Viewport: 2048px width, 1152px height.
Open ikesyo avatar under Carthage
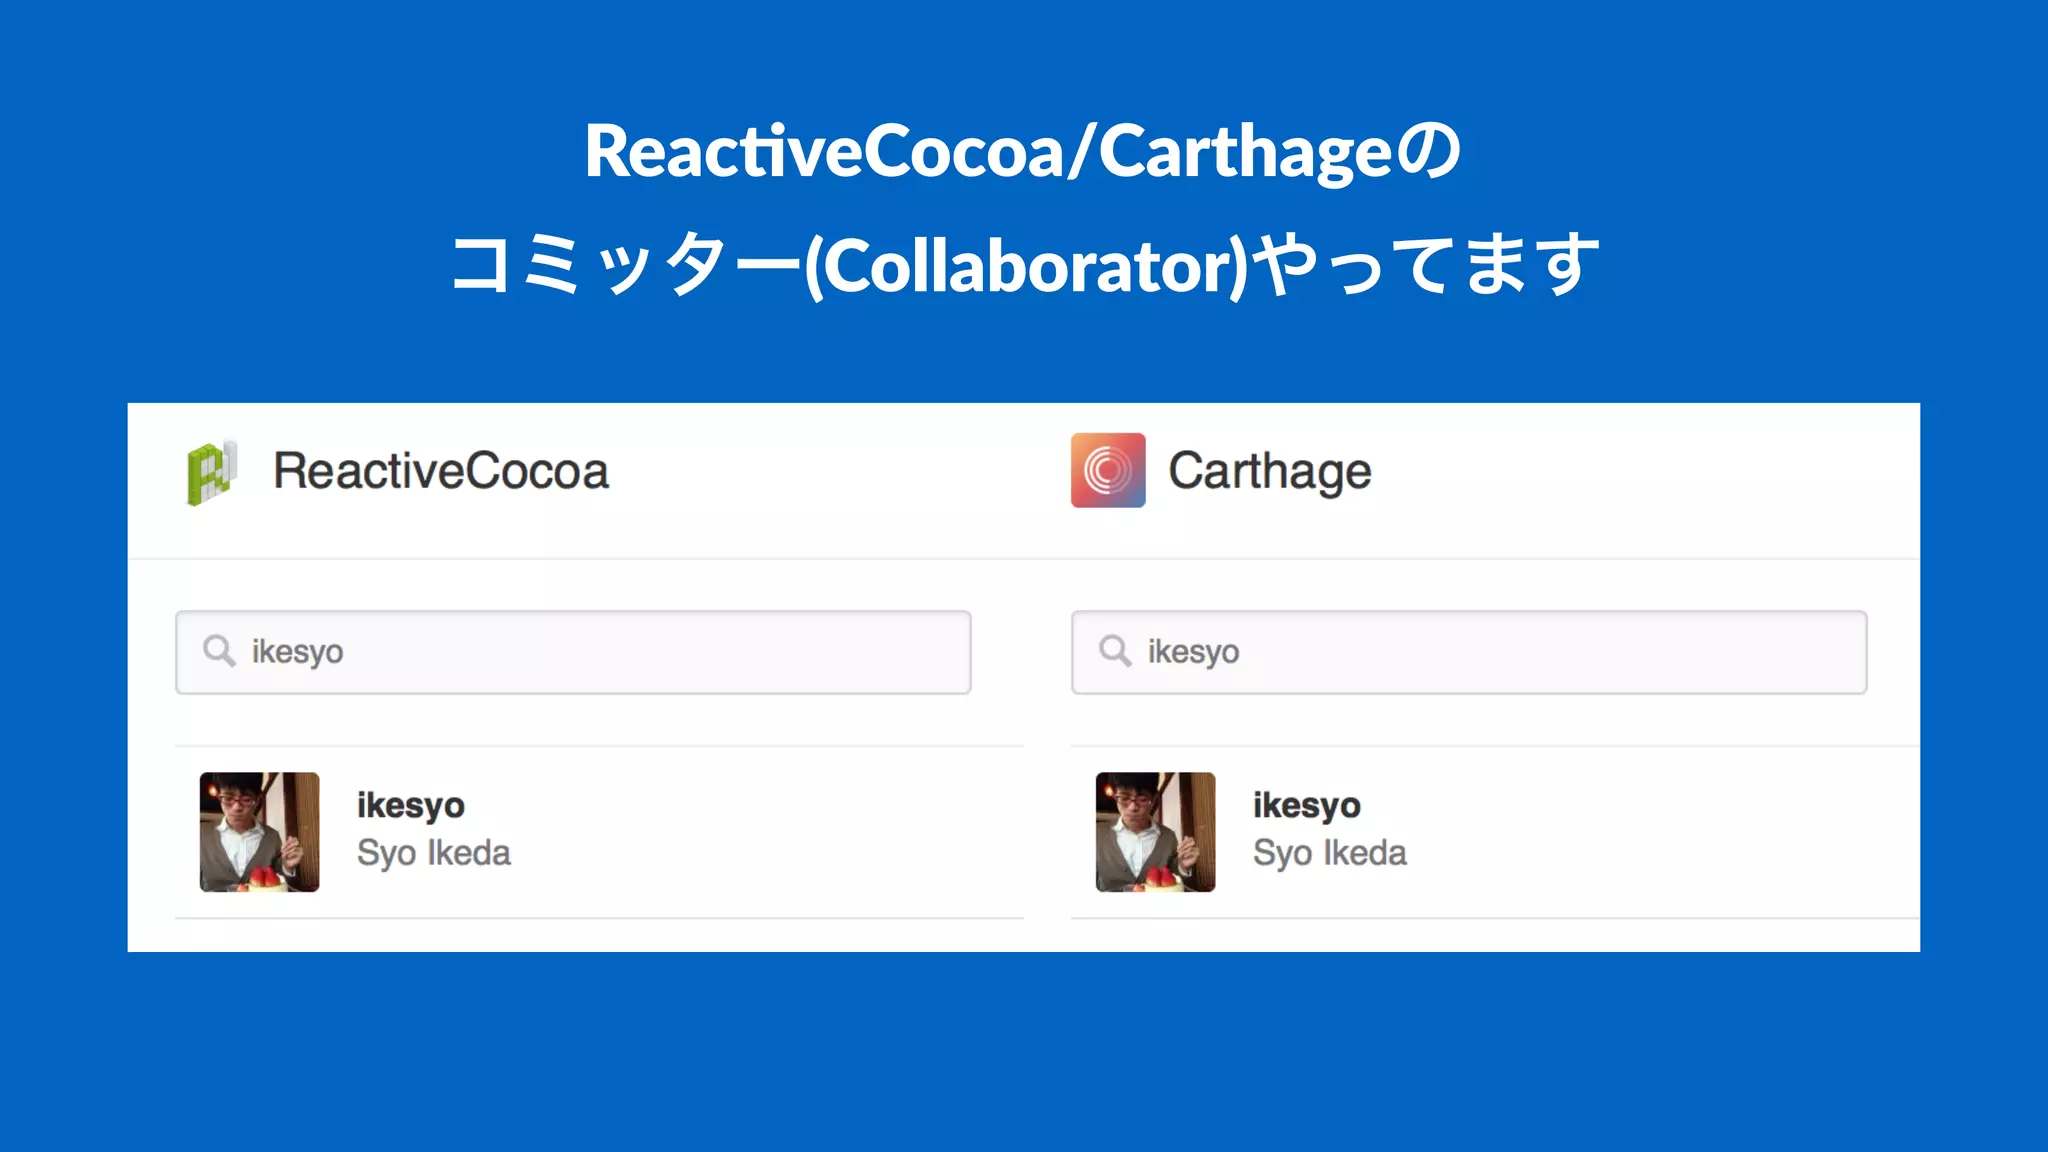click(1155, 832)
